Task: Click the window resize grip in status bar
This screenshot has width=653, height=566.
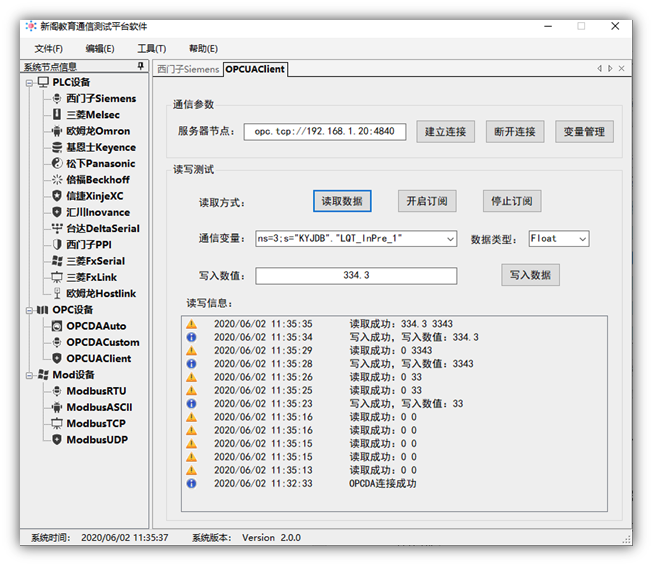Action: point(626,539)
